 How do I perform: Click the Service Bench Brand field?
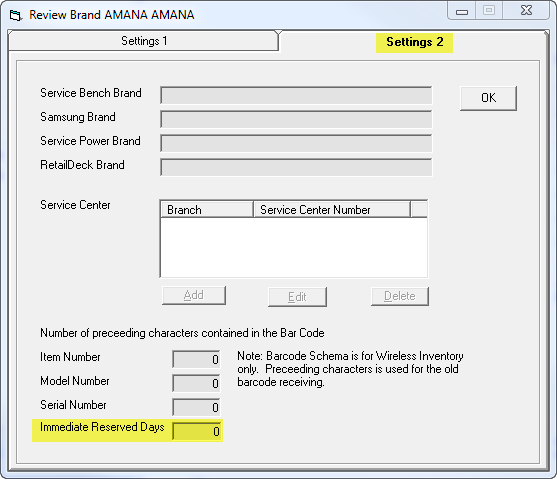[x=296, y=95]
